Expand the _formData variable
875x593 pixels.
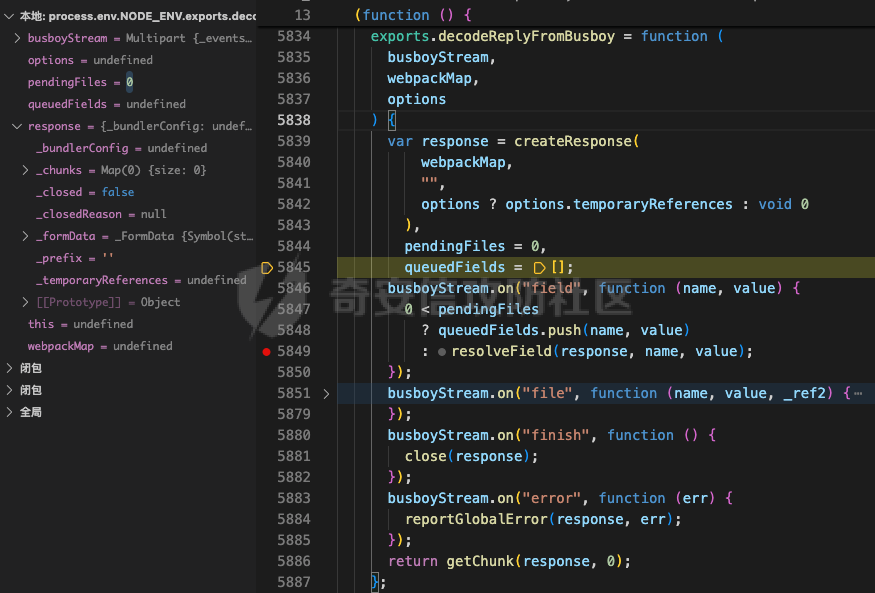[26, 236]
